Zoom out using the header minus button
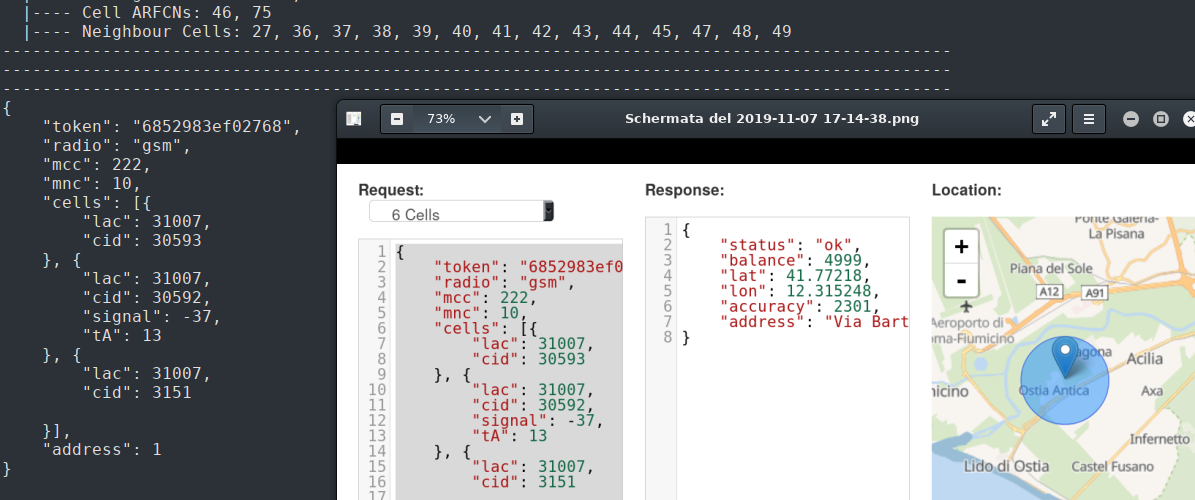 (397, 119)
